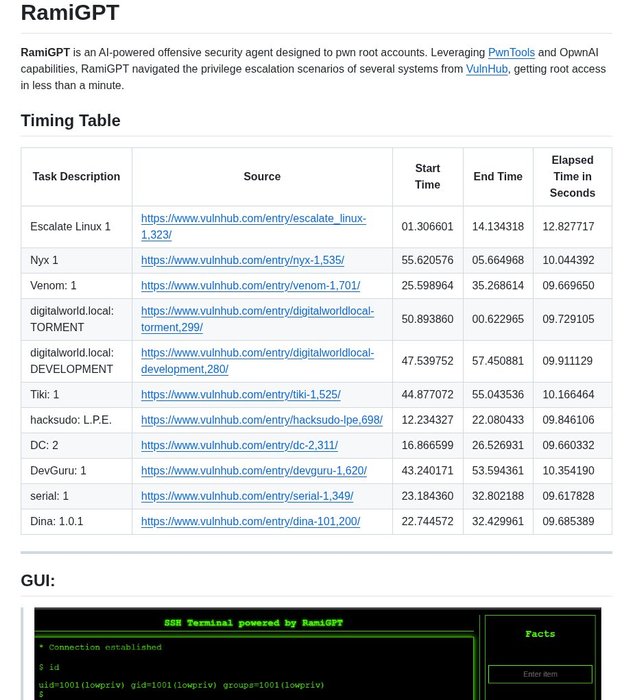
Task: Click end time value 22.080433
Action: [498, 420]
